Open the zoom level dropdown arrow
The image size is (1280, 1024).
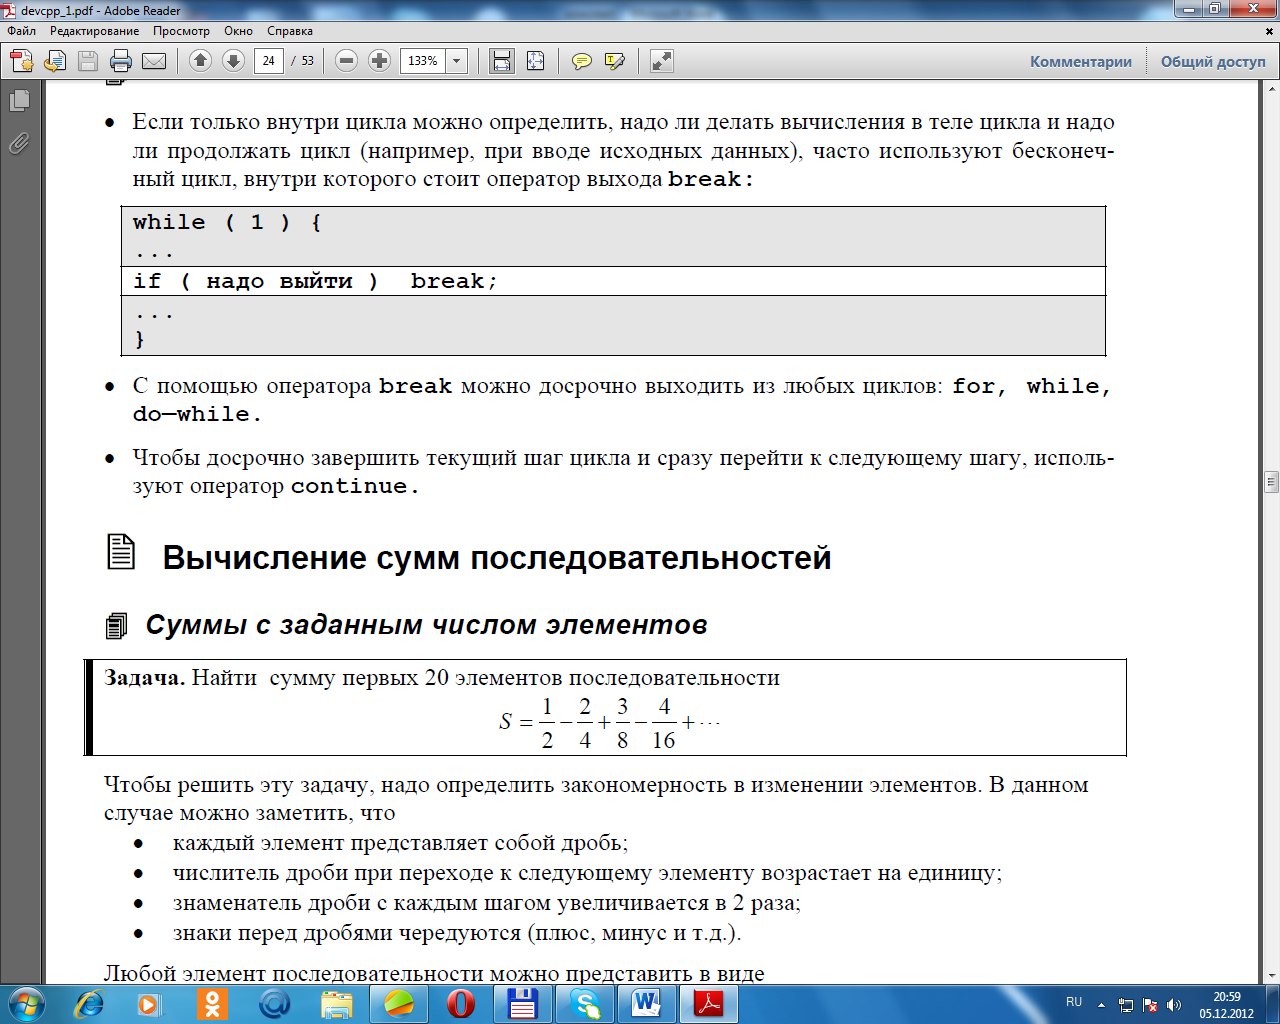coord(457,61)
